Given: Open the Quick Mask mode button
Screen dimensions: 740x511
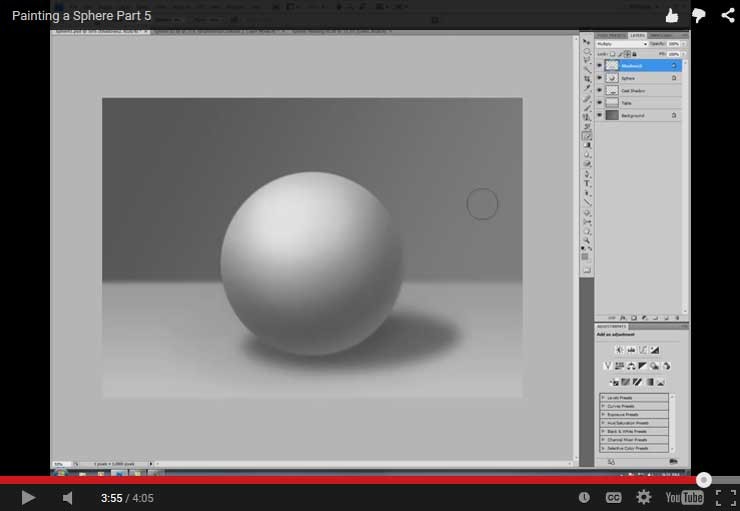Looking at the screenshot, I should tap(587, 270).
